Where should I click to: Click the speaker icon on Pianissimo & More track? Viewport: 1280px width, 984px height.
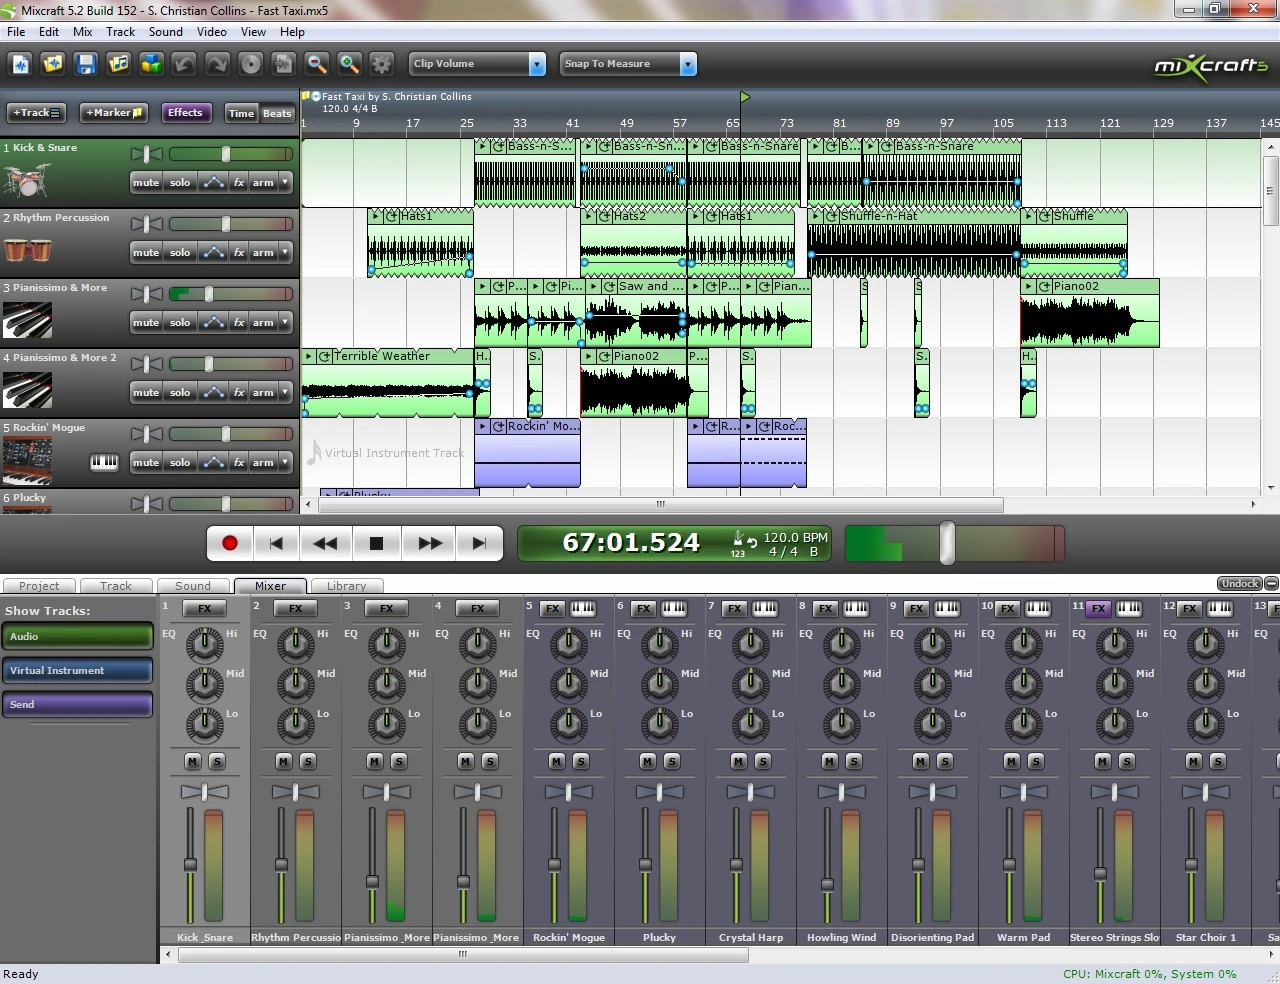147,294
